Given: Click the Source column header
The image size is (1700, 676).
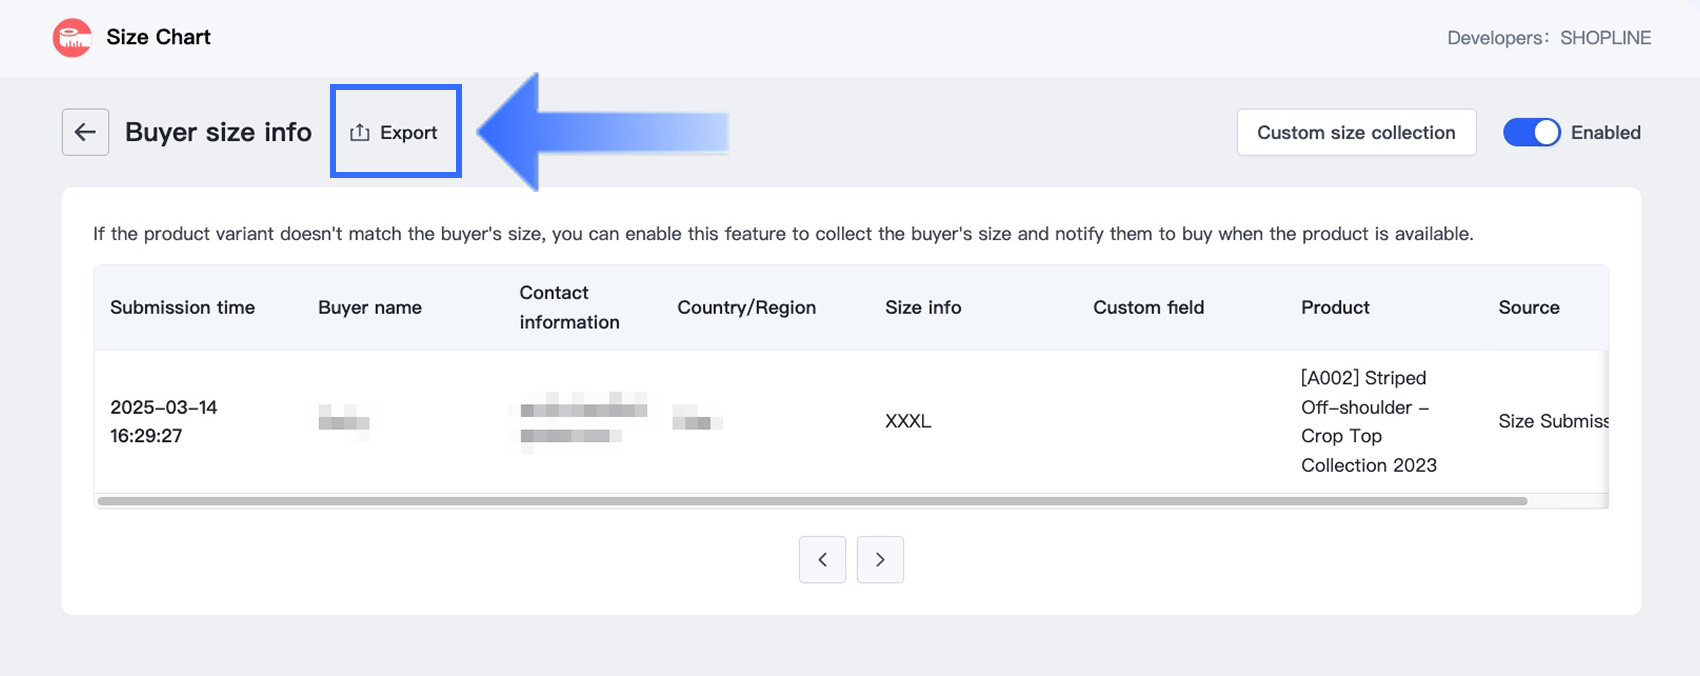Looking at the screenshot, I should click(x=1528, y=308).
